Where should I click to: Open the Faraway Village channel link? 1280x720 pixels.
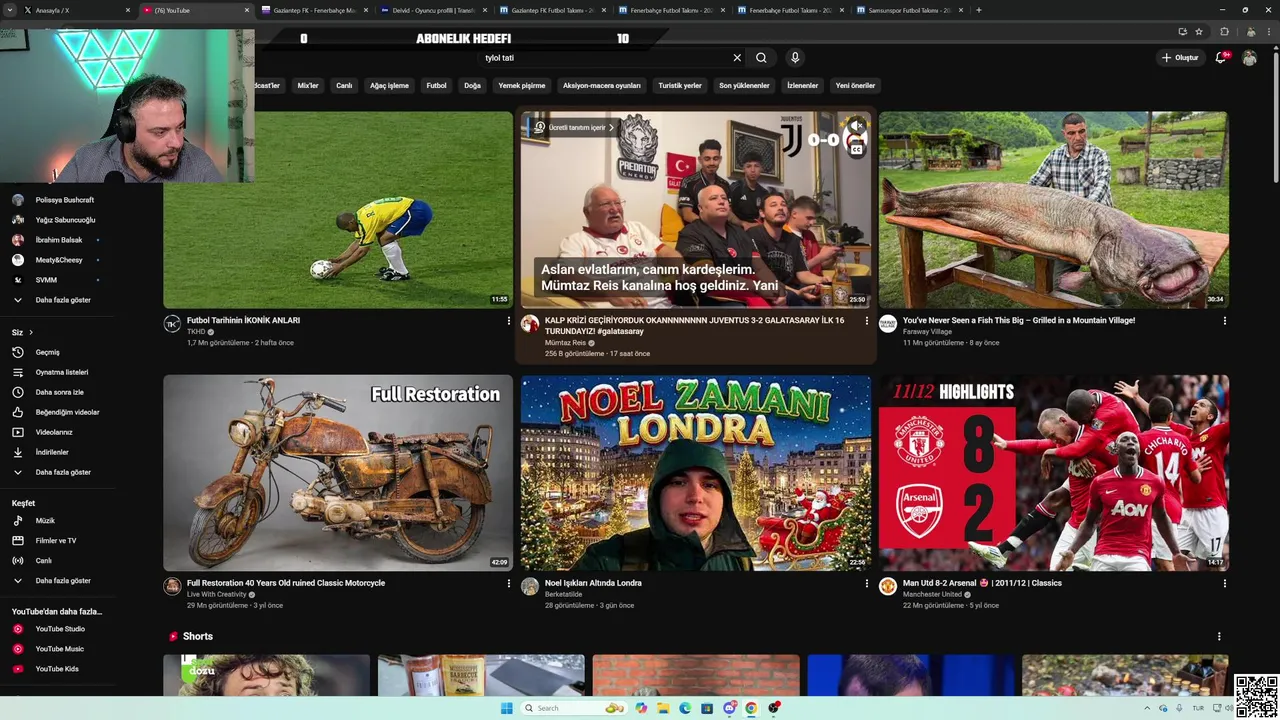point(927,331)
